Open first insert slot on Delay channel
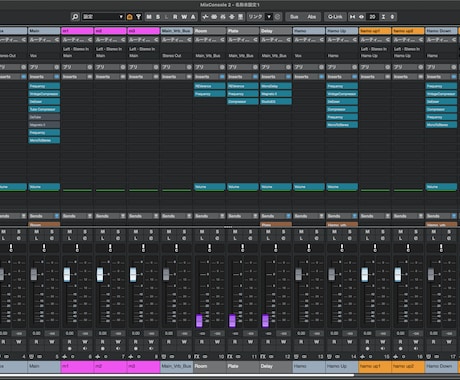The width and height of the screenshot is (460, 380). (276, 86)
